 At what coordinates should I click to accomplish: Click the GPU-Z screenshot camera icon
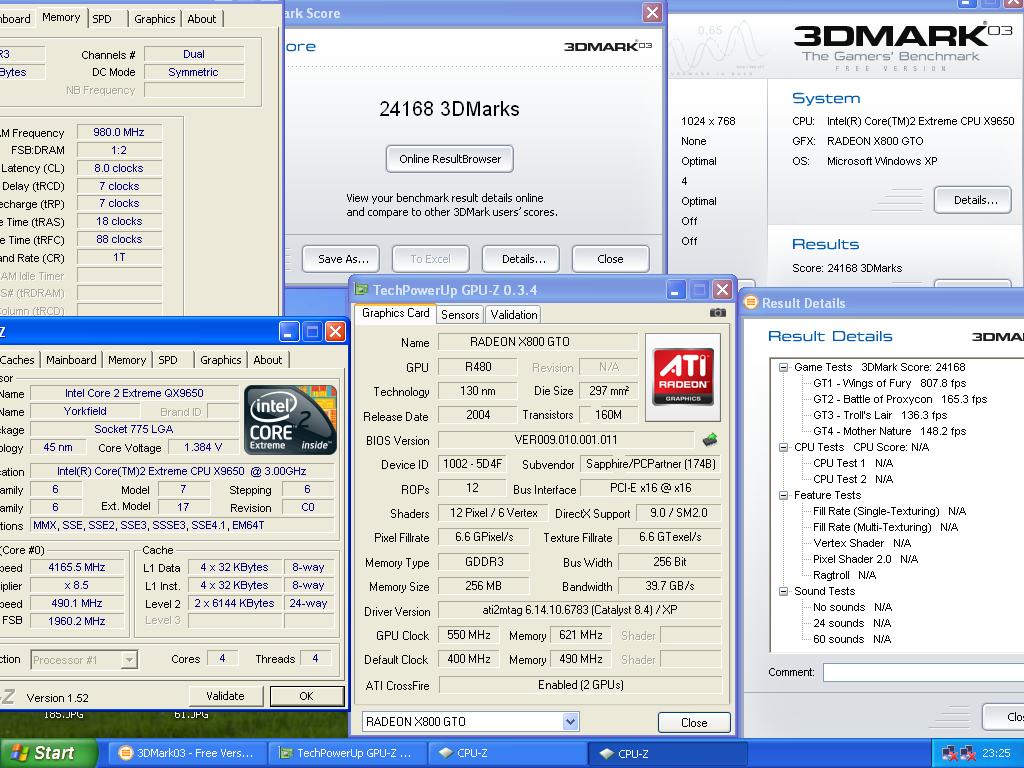coord(717,313)
